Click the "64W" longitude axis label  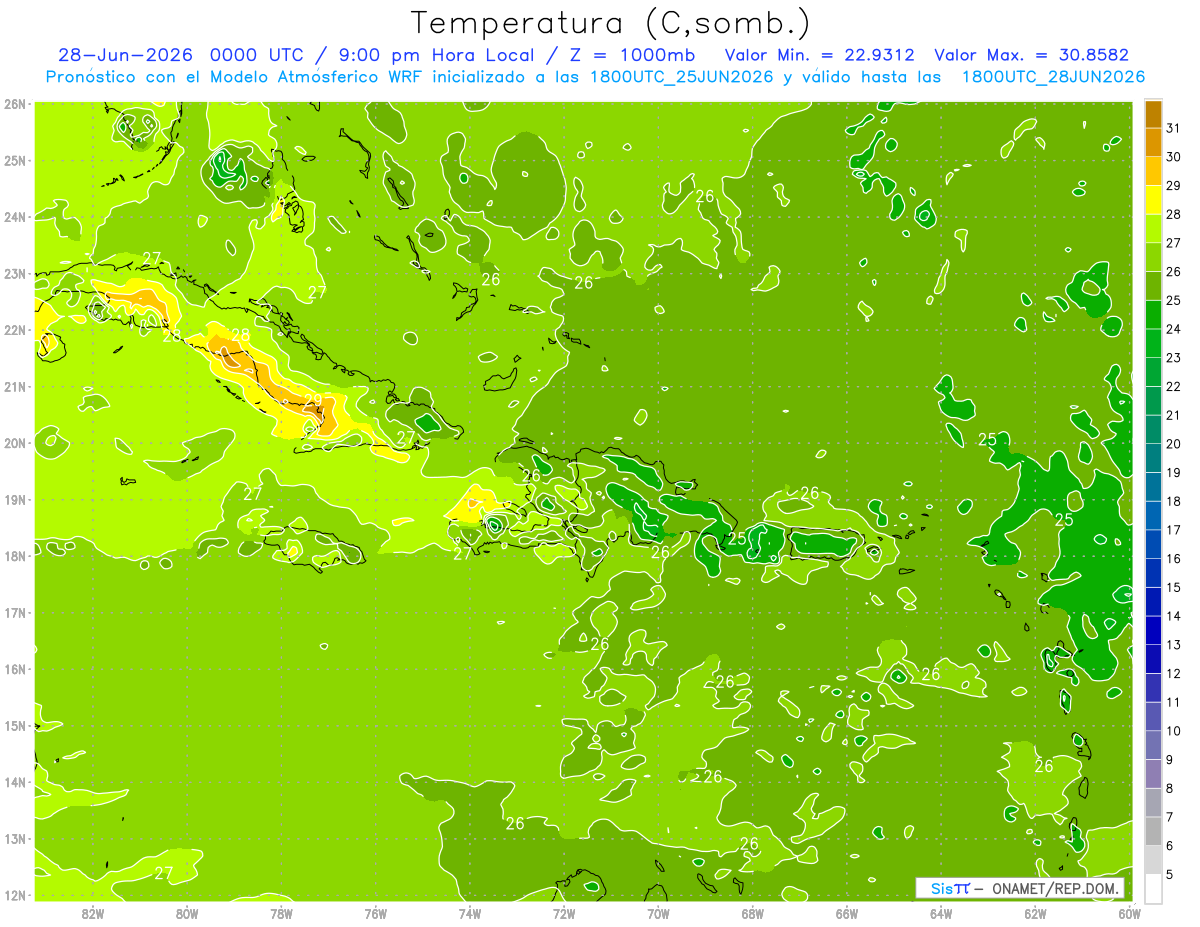click(941, 913)
